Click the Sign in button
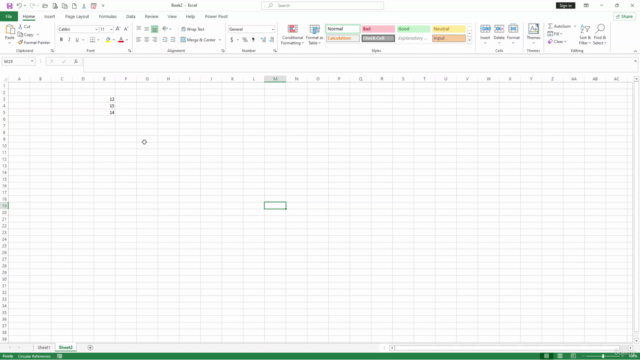The height and width of the screenshot is (360, 640). (565, 6)
